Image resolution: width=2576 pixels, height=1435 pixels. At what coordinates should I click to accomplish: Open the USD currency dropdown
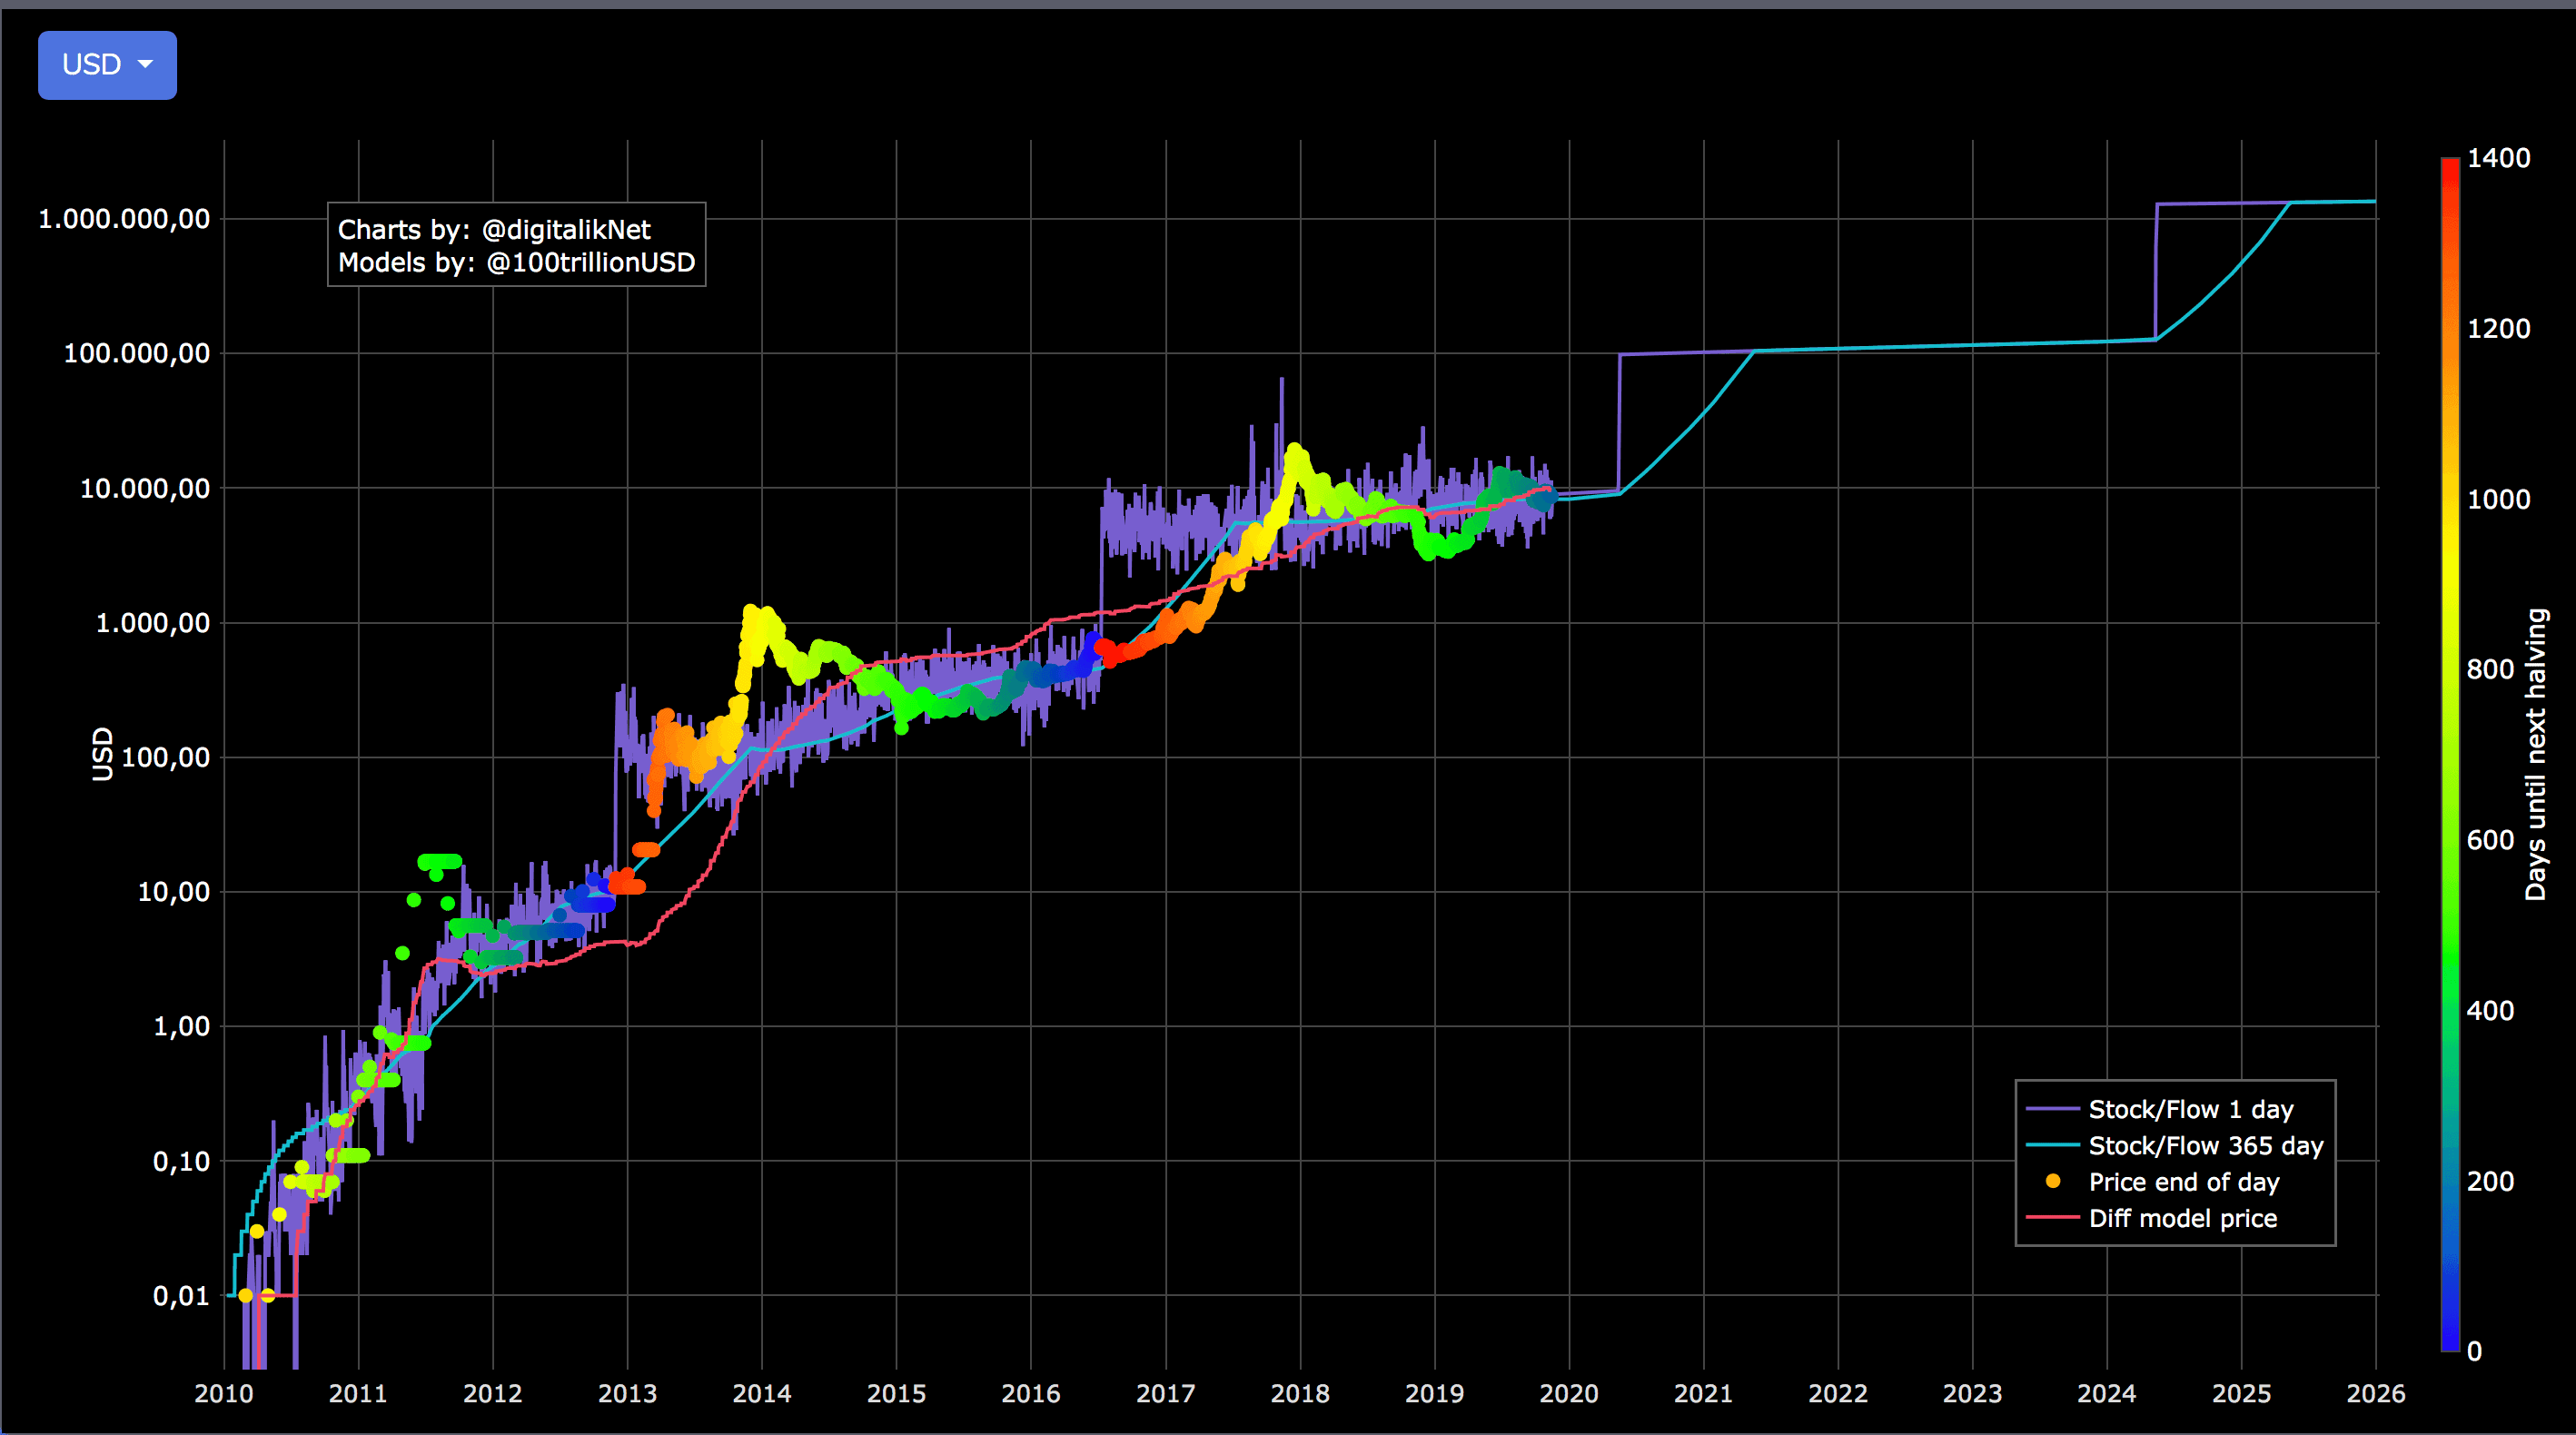[x=107, y=65]
